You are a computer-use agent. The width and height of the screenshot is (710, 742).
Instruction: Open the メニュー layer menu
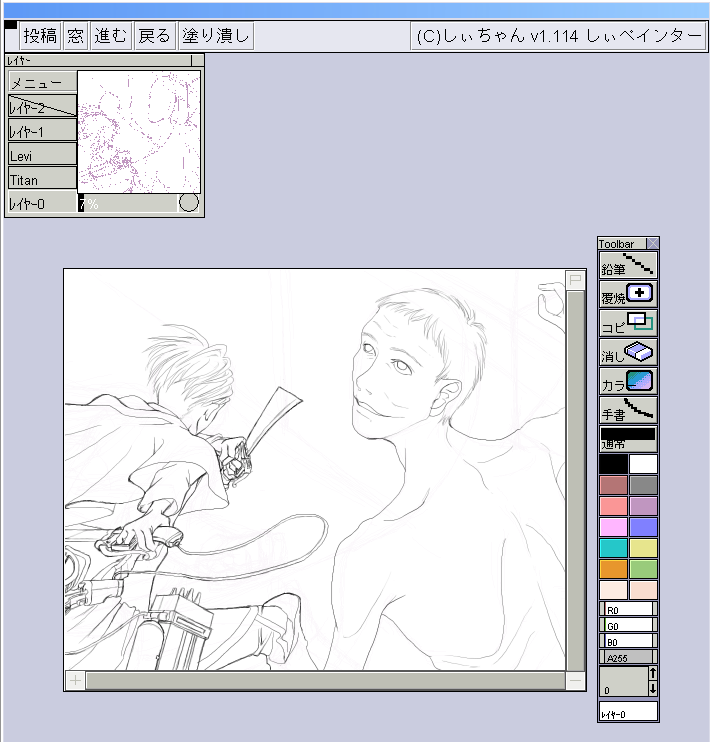tap(43, 82)
